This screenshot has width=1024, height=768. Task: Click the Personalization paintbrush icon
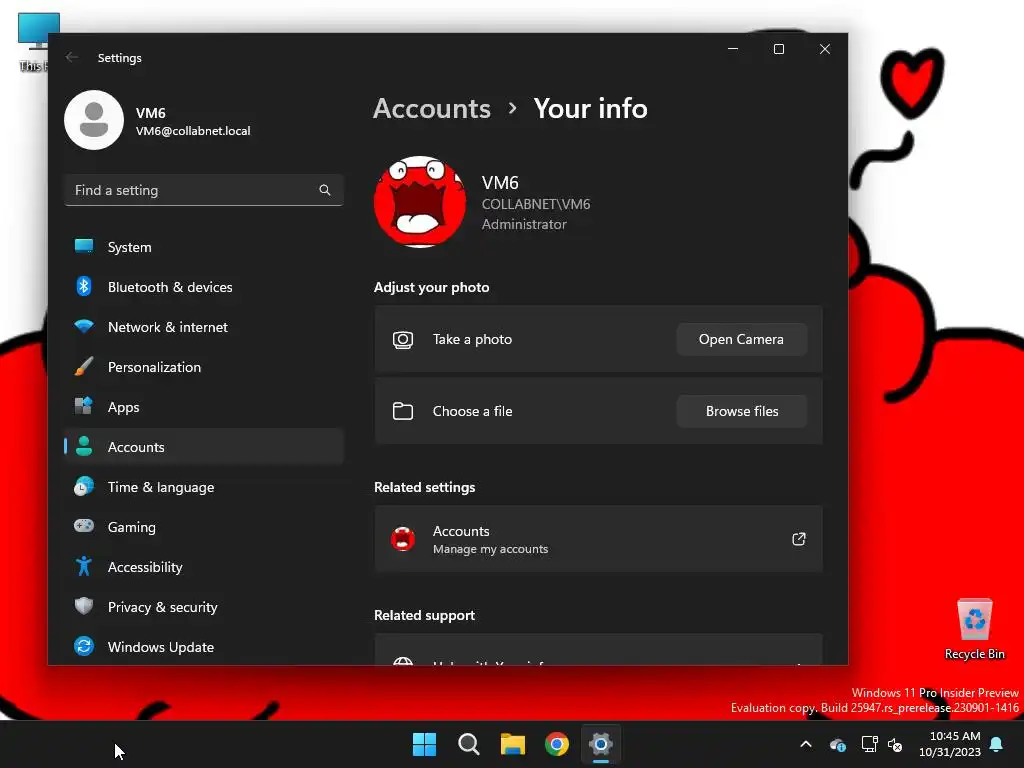84,366
